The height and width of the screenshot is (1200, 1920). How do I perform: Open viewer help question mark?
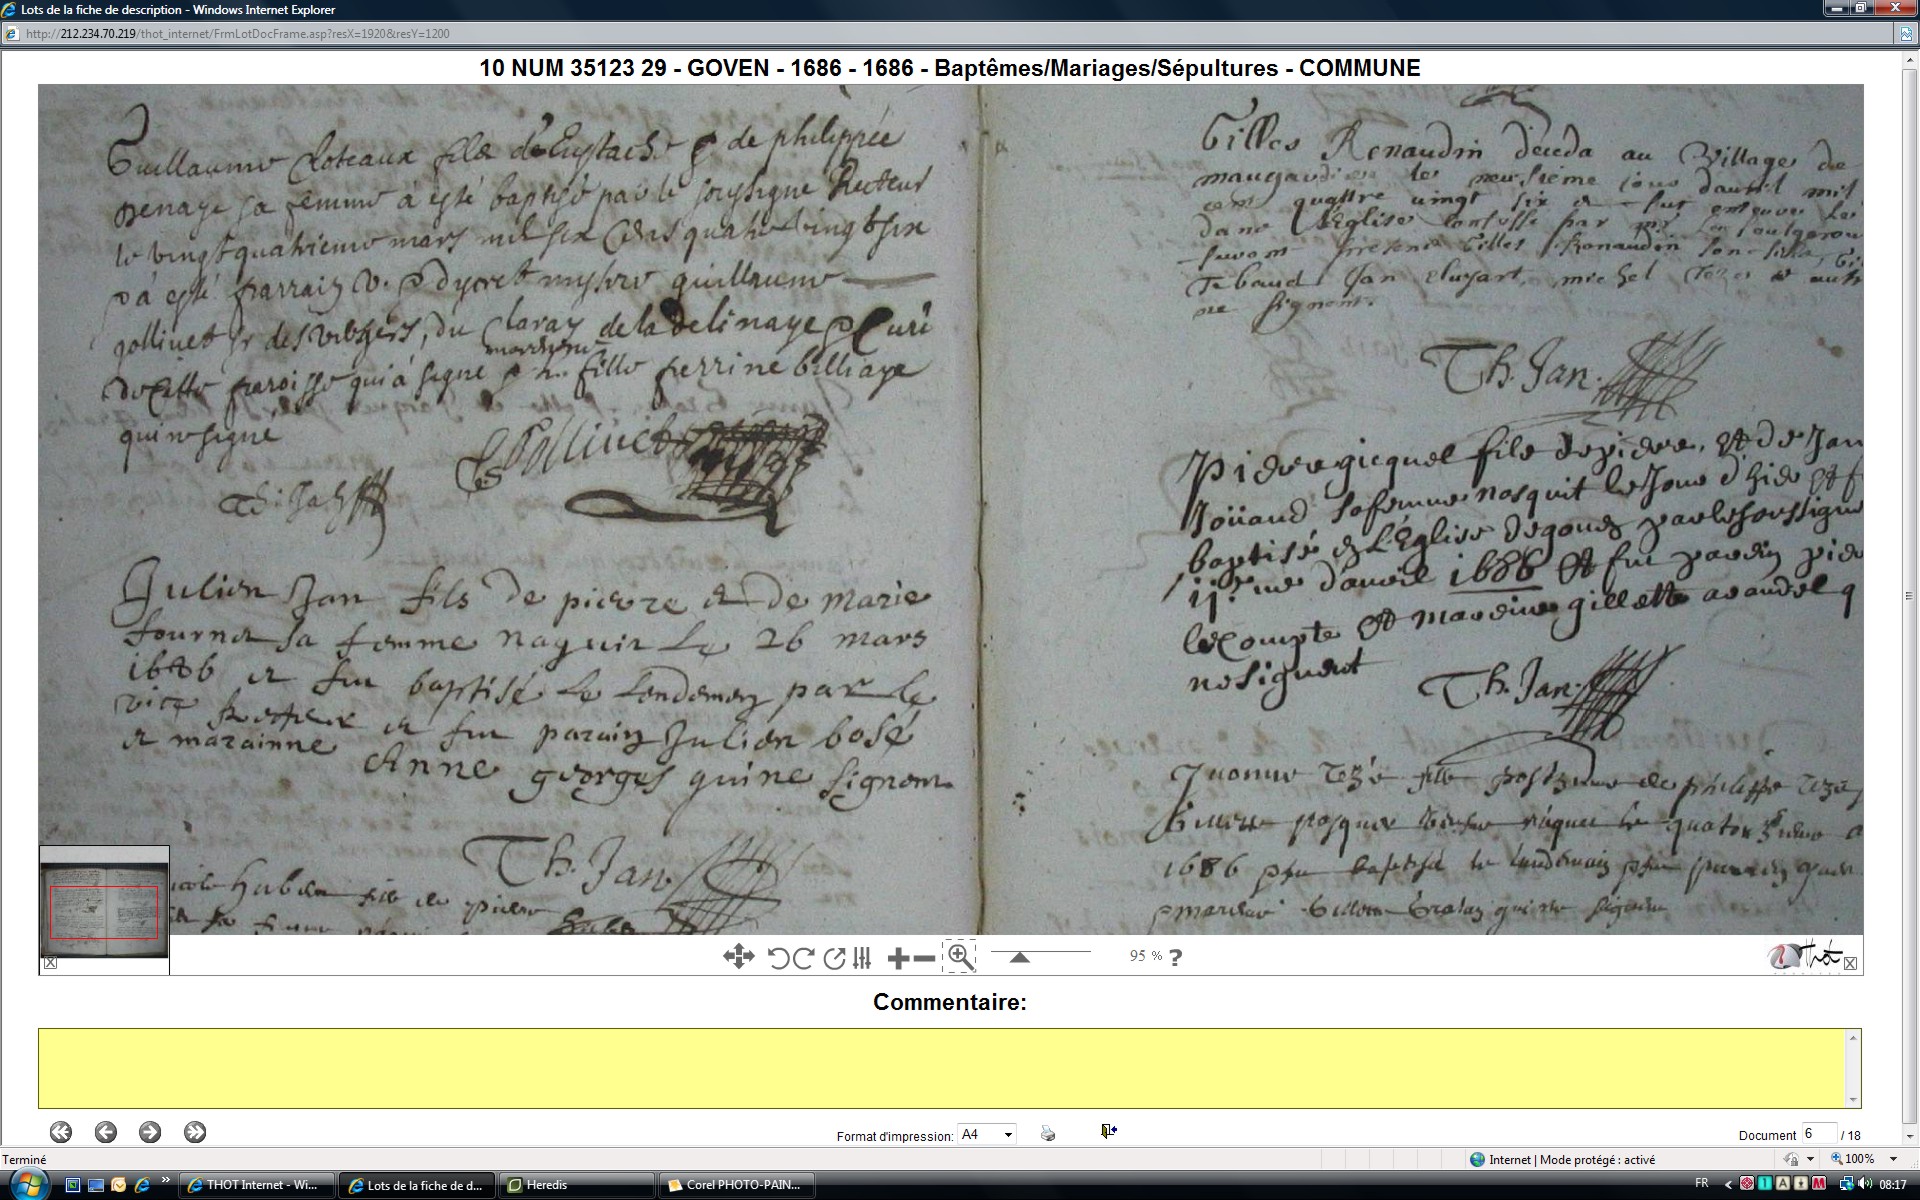[x=1175, y=957]
